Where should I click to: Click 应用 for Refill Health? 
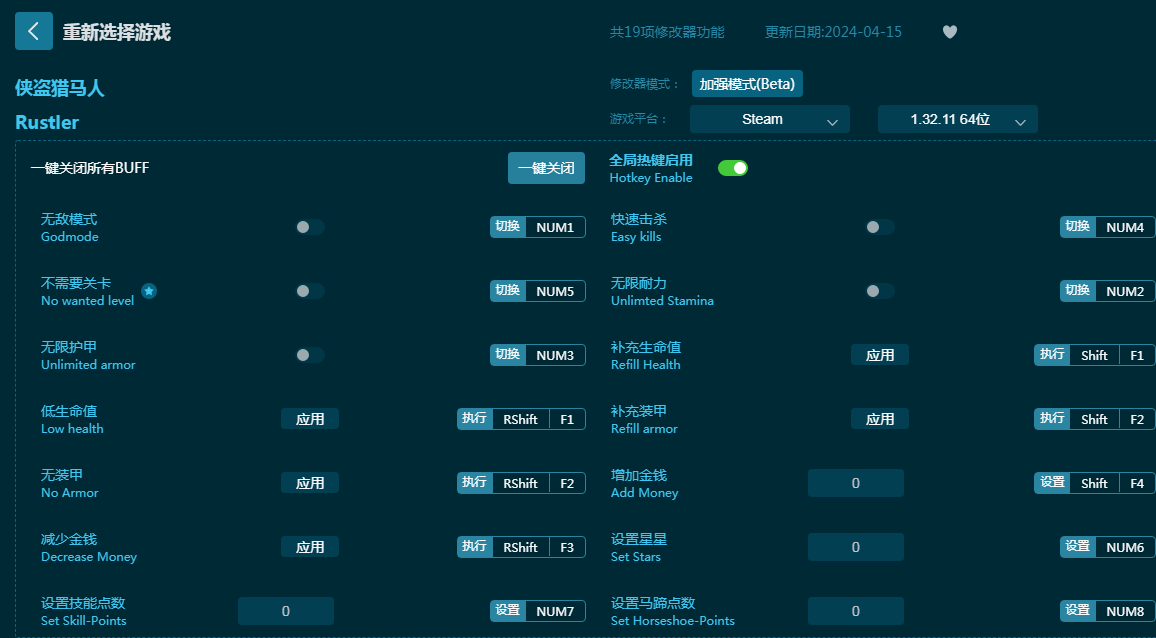click(x=880, y=355)
